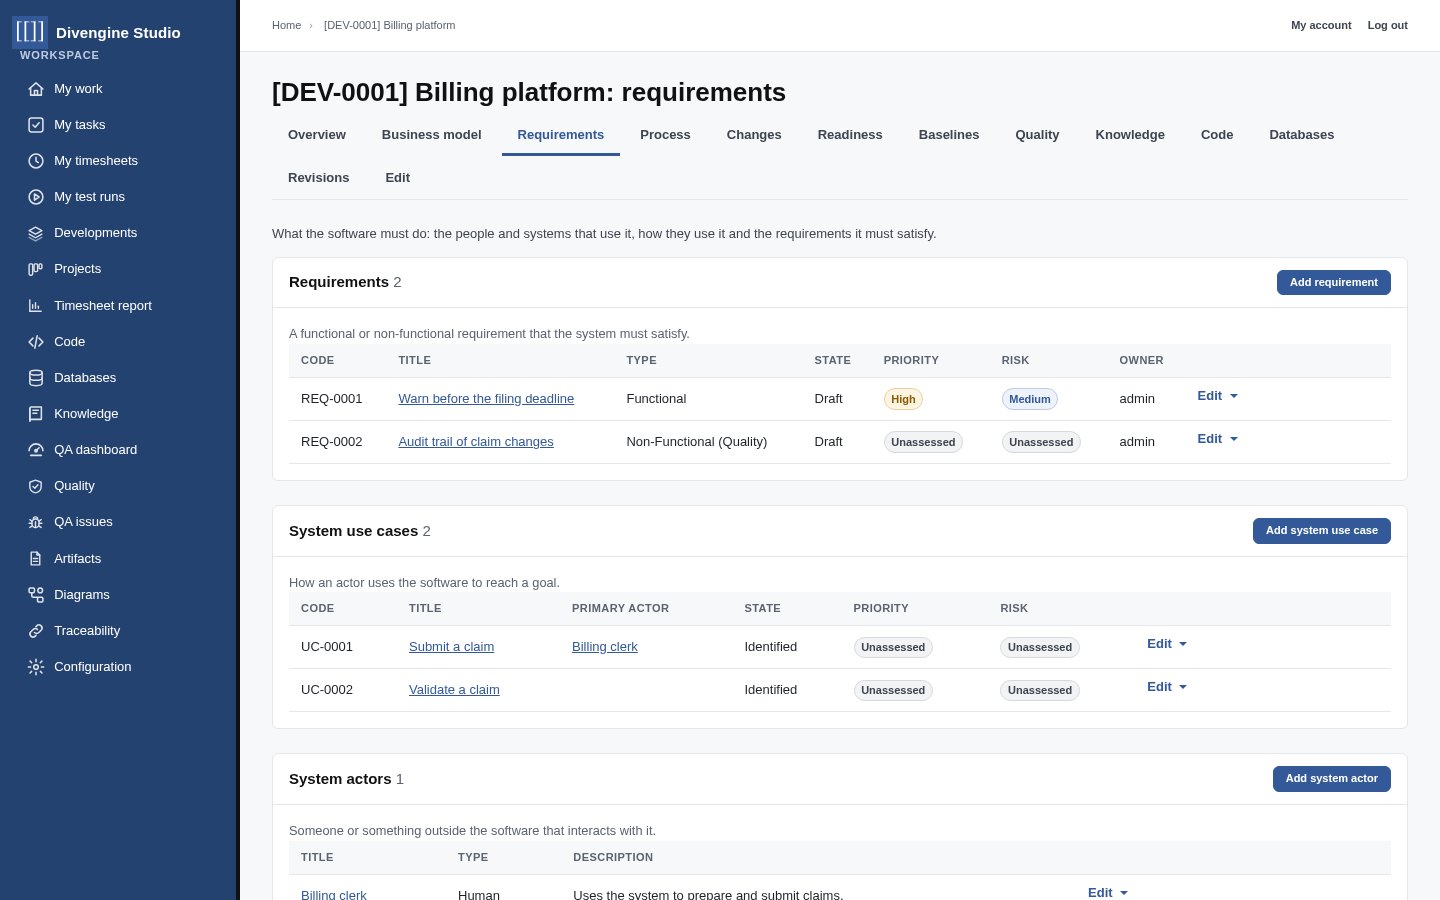Click the Projects board icon
1440x900 pixels.
click(x=36, y=269)
